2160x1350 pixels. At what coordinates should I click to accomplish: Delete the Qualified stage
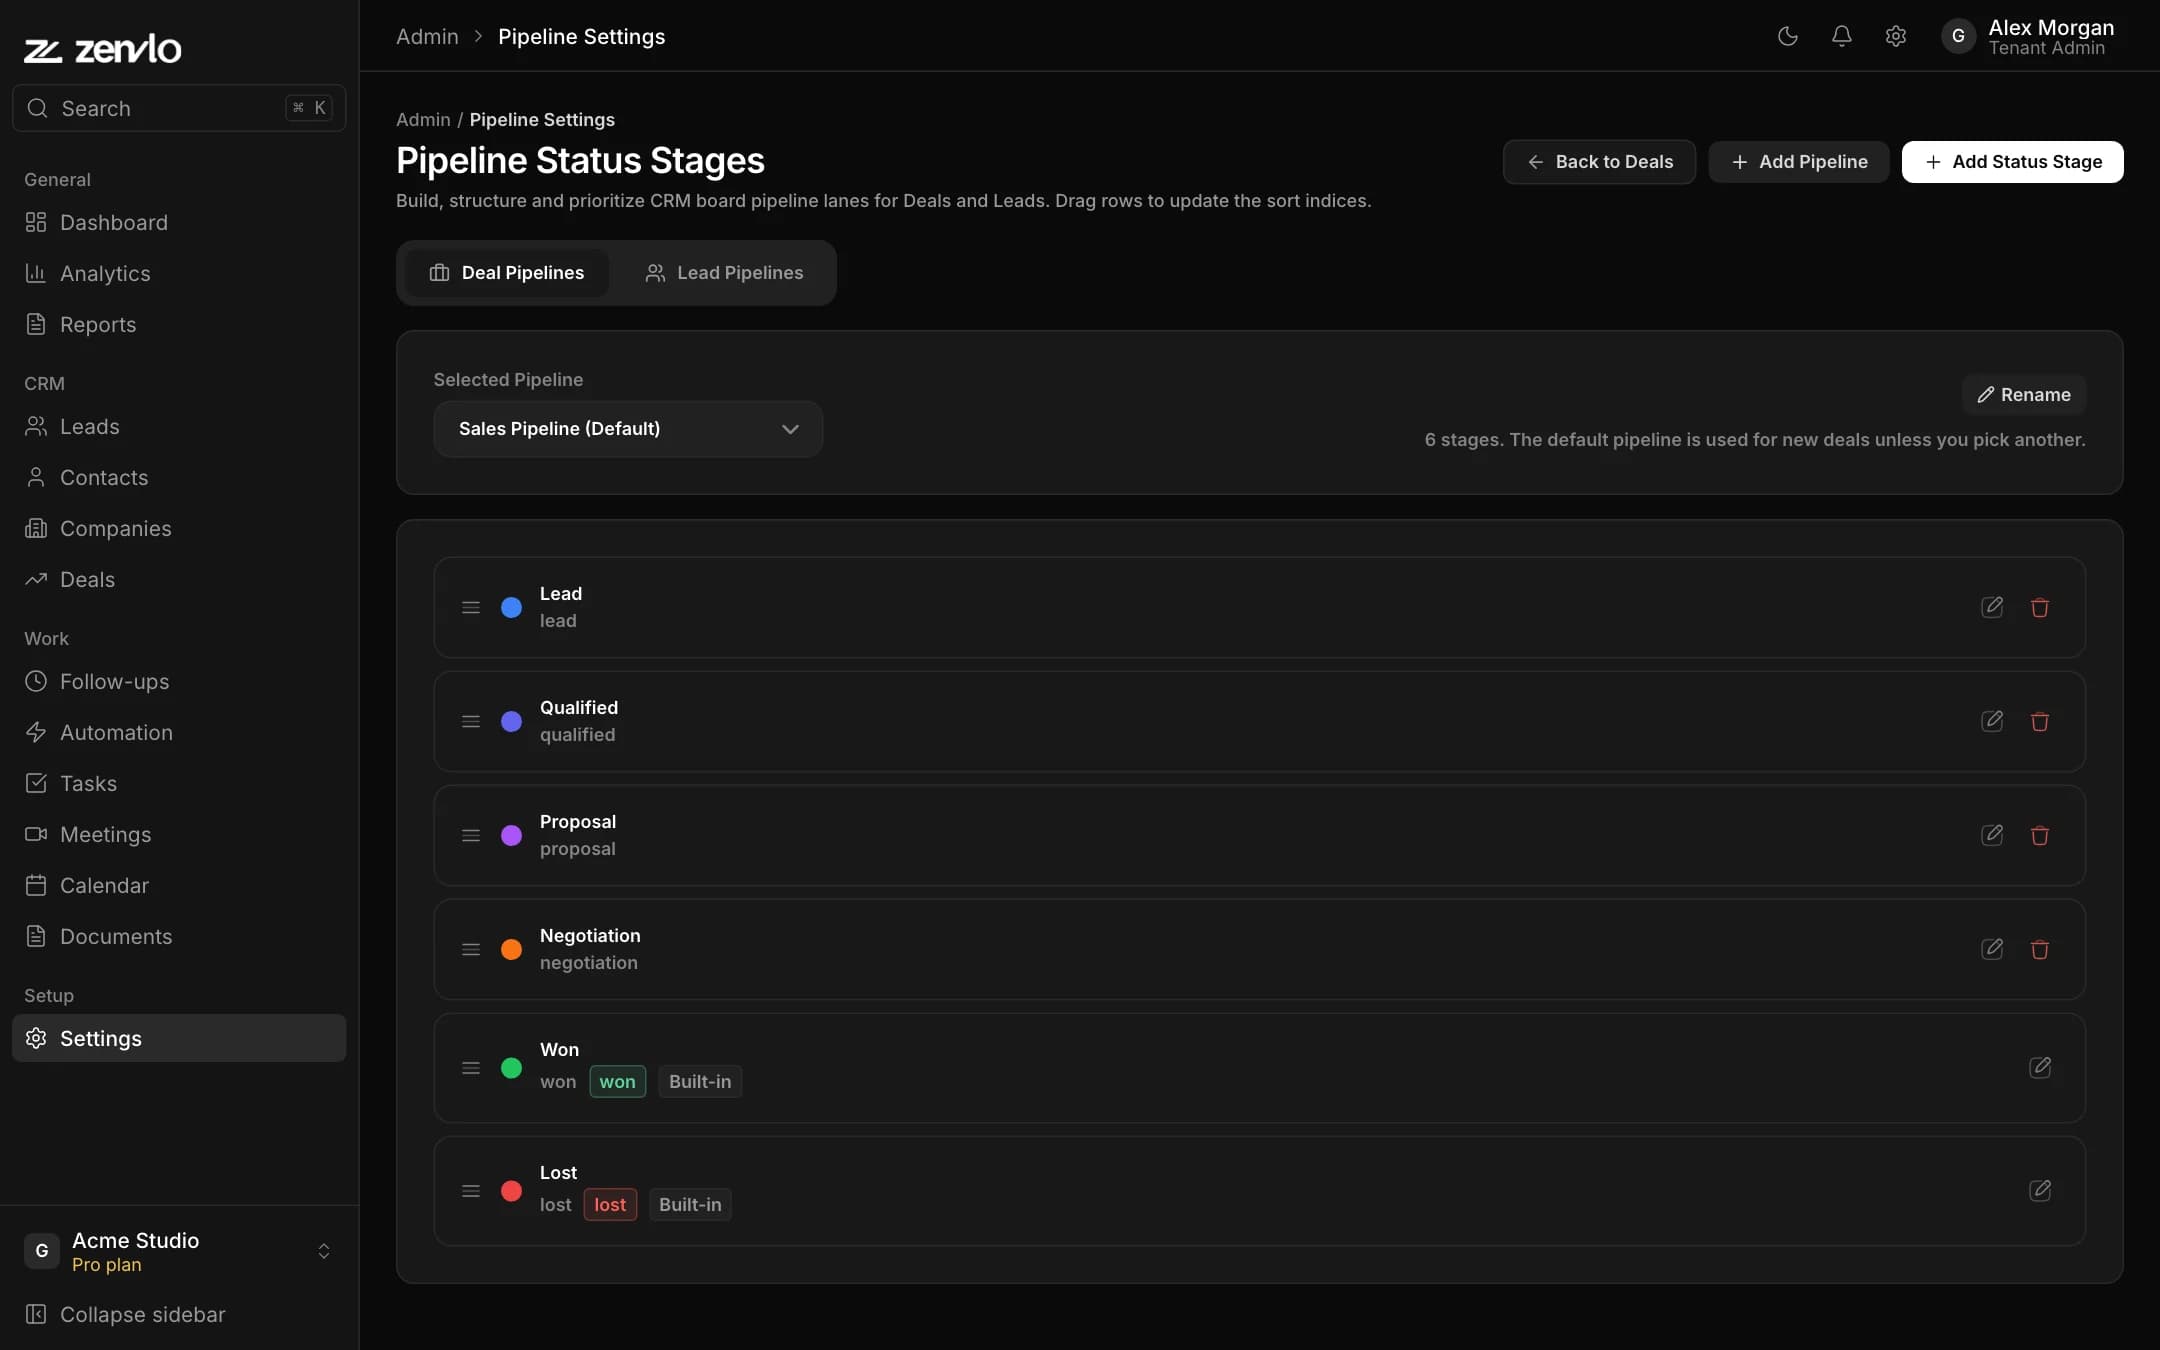(2040, 721)
